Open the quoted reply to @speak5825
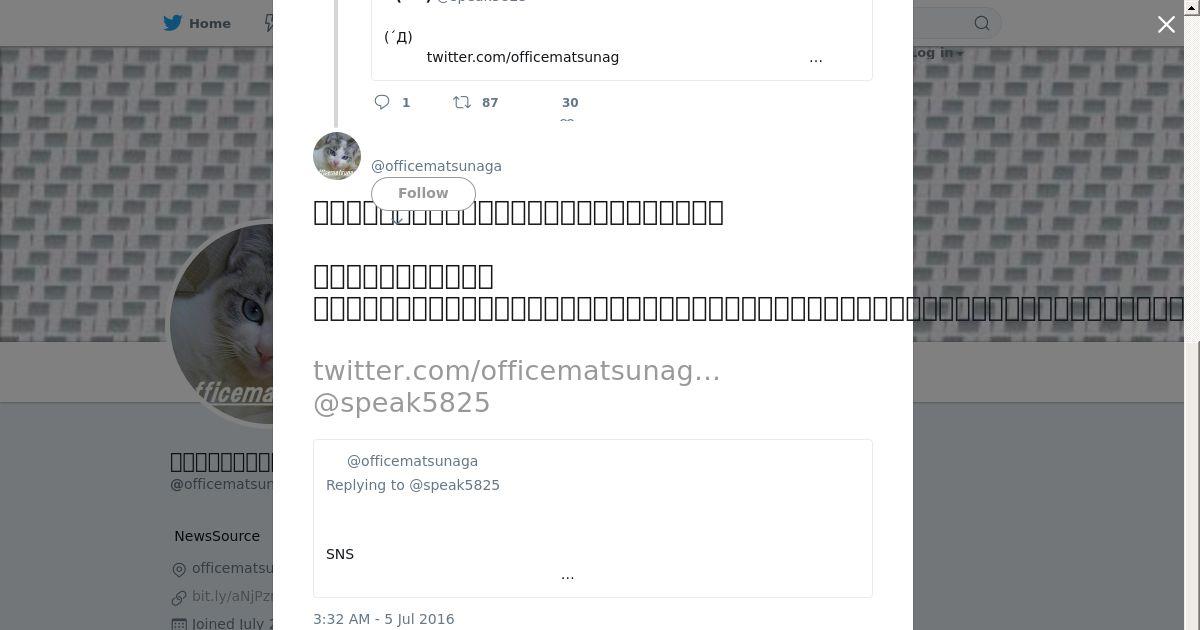Screen dimensions: 1200x630 (592, 518)
